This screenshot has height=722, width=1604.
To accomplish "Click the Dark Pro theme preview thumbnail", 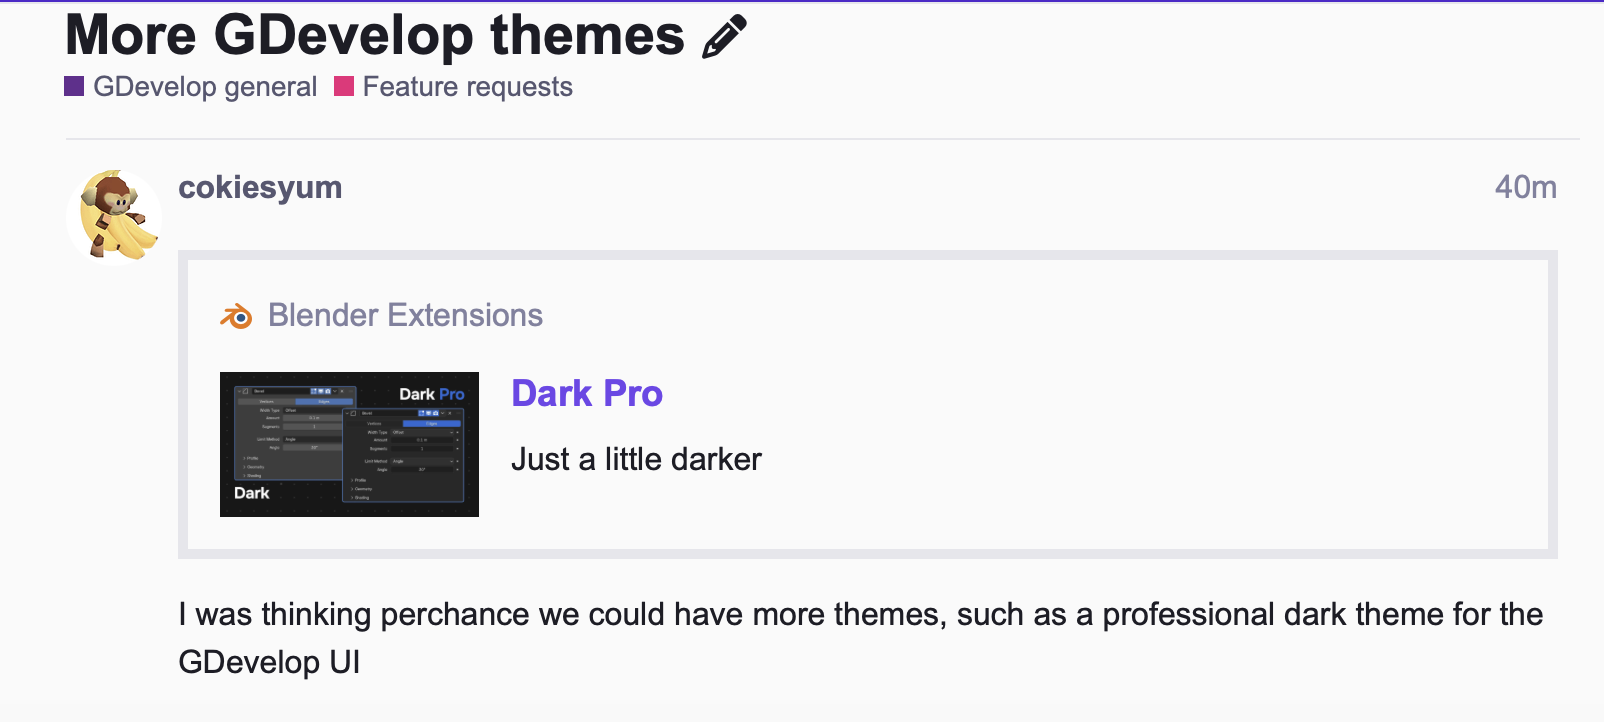I will tap(349, 444).
